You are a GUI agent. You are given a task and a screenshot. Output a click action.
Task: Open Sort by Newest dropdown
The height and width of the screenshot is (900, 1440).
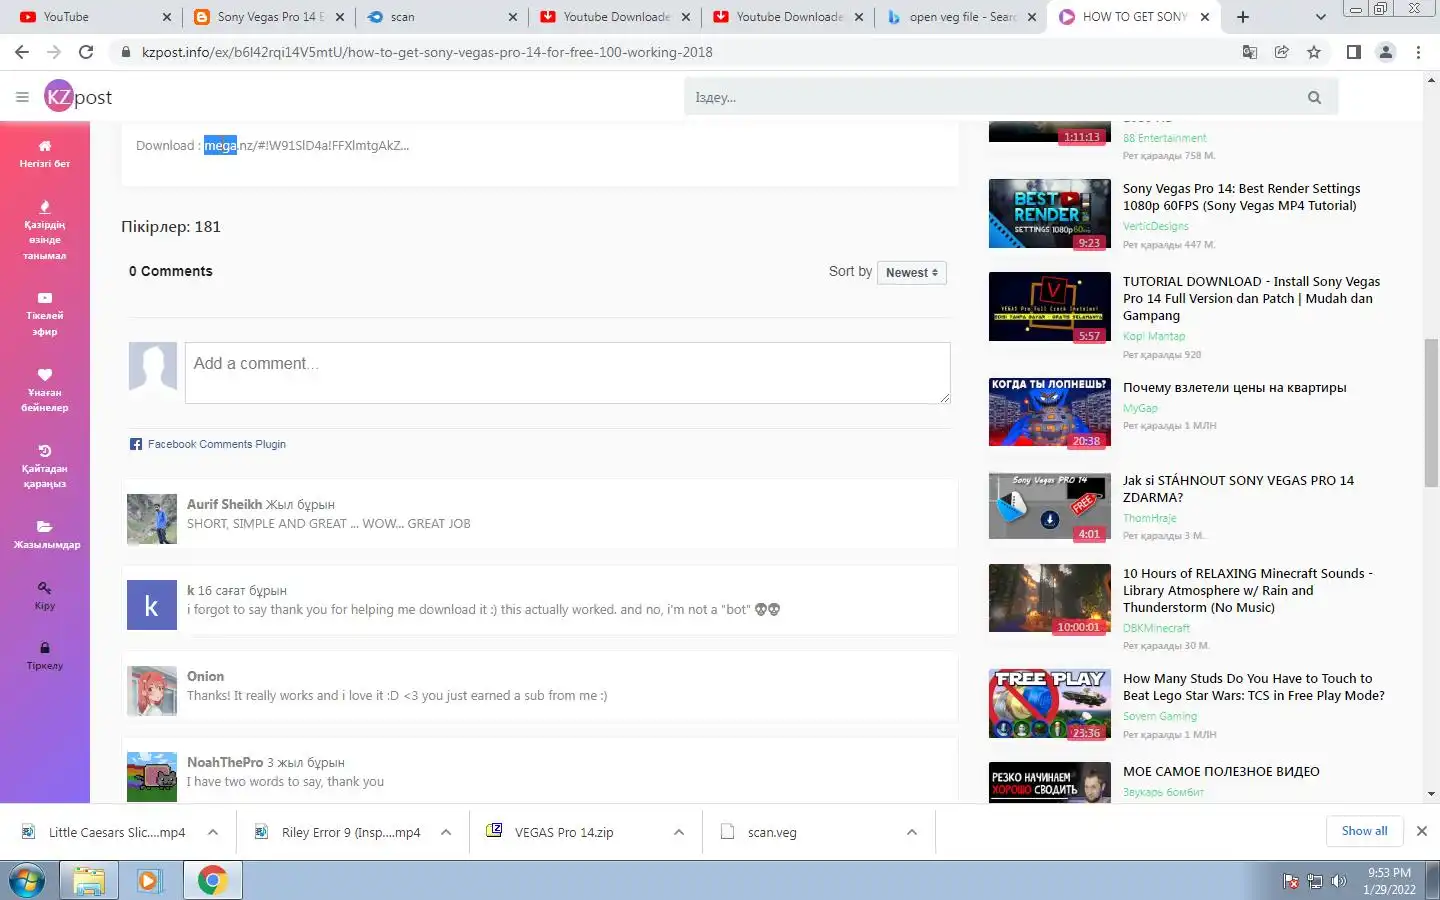[911, 272]
